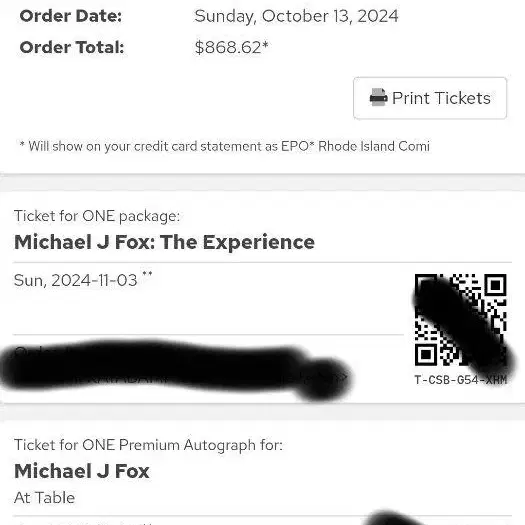The width and height of the screenshot is (525, 525).
Task: Click the printer icon beside Print Tickets
Action: [379, 97]
